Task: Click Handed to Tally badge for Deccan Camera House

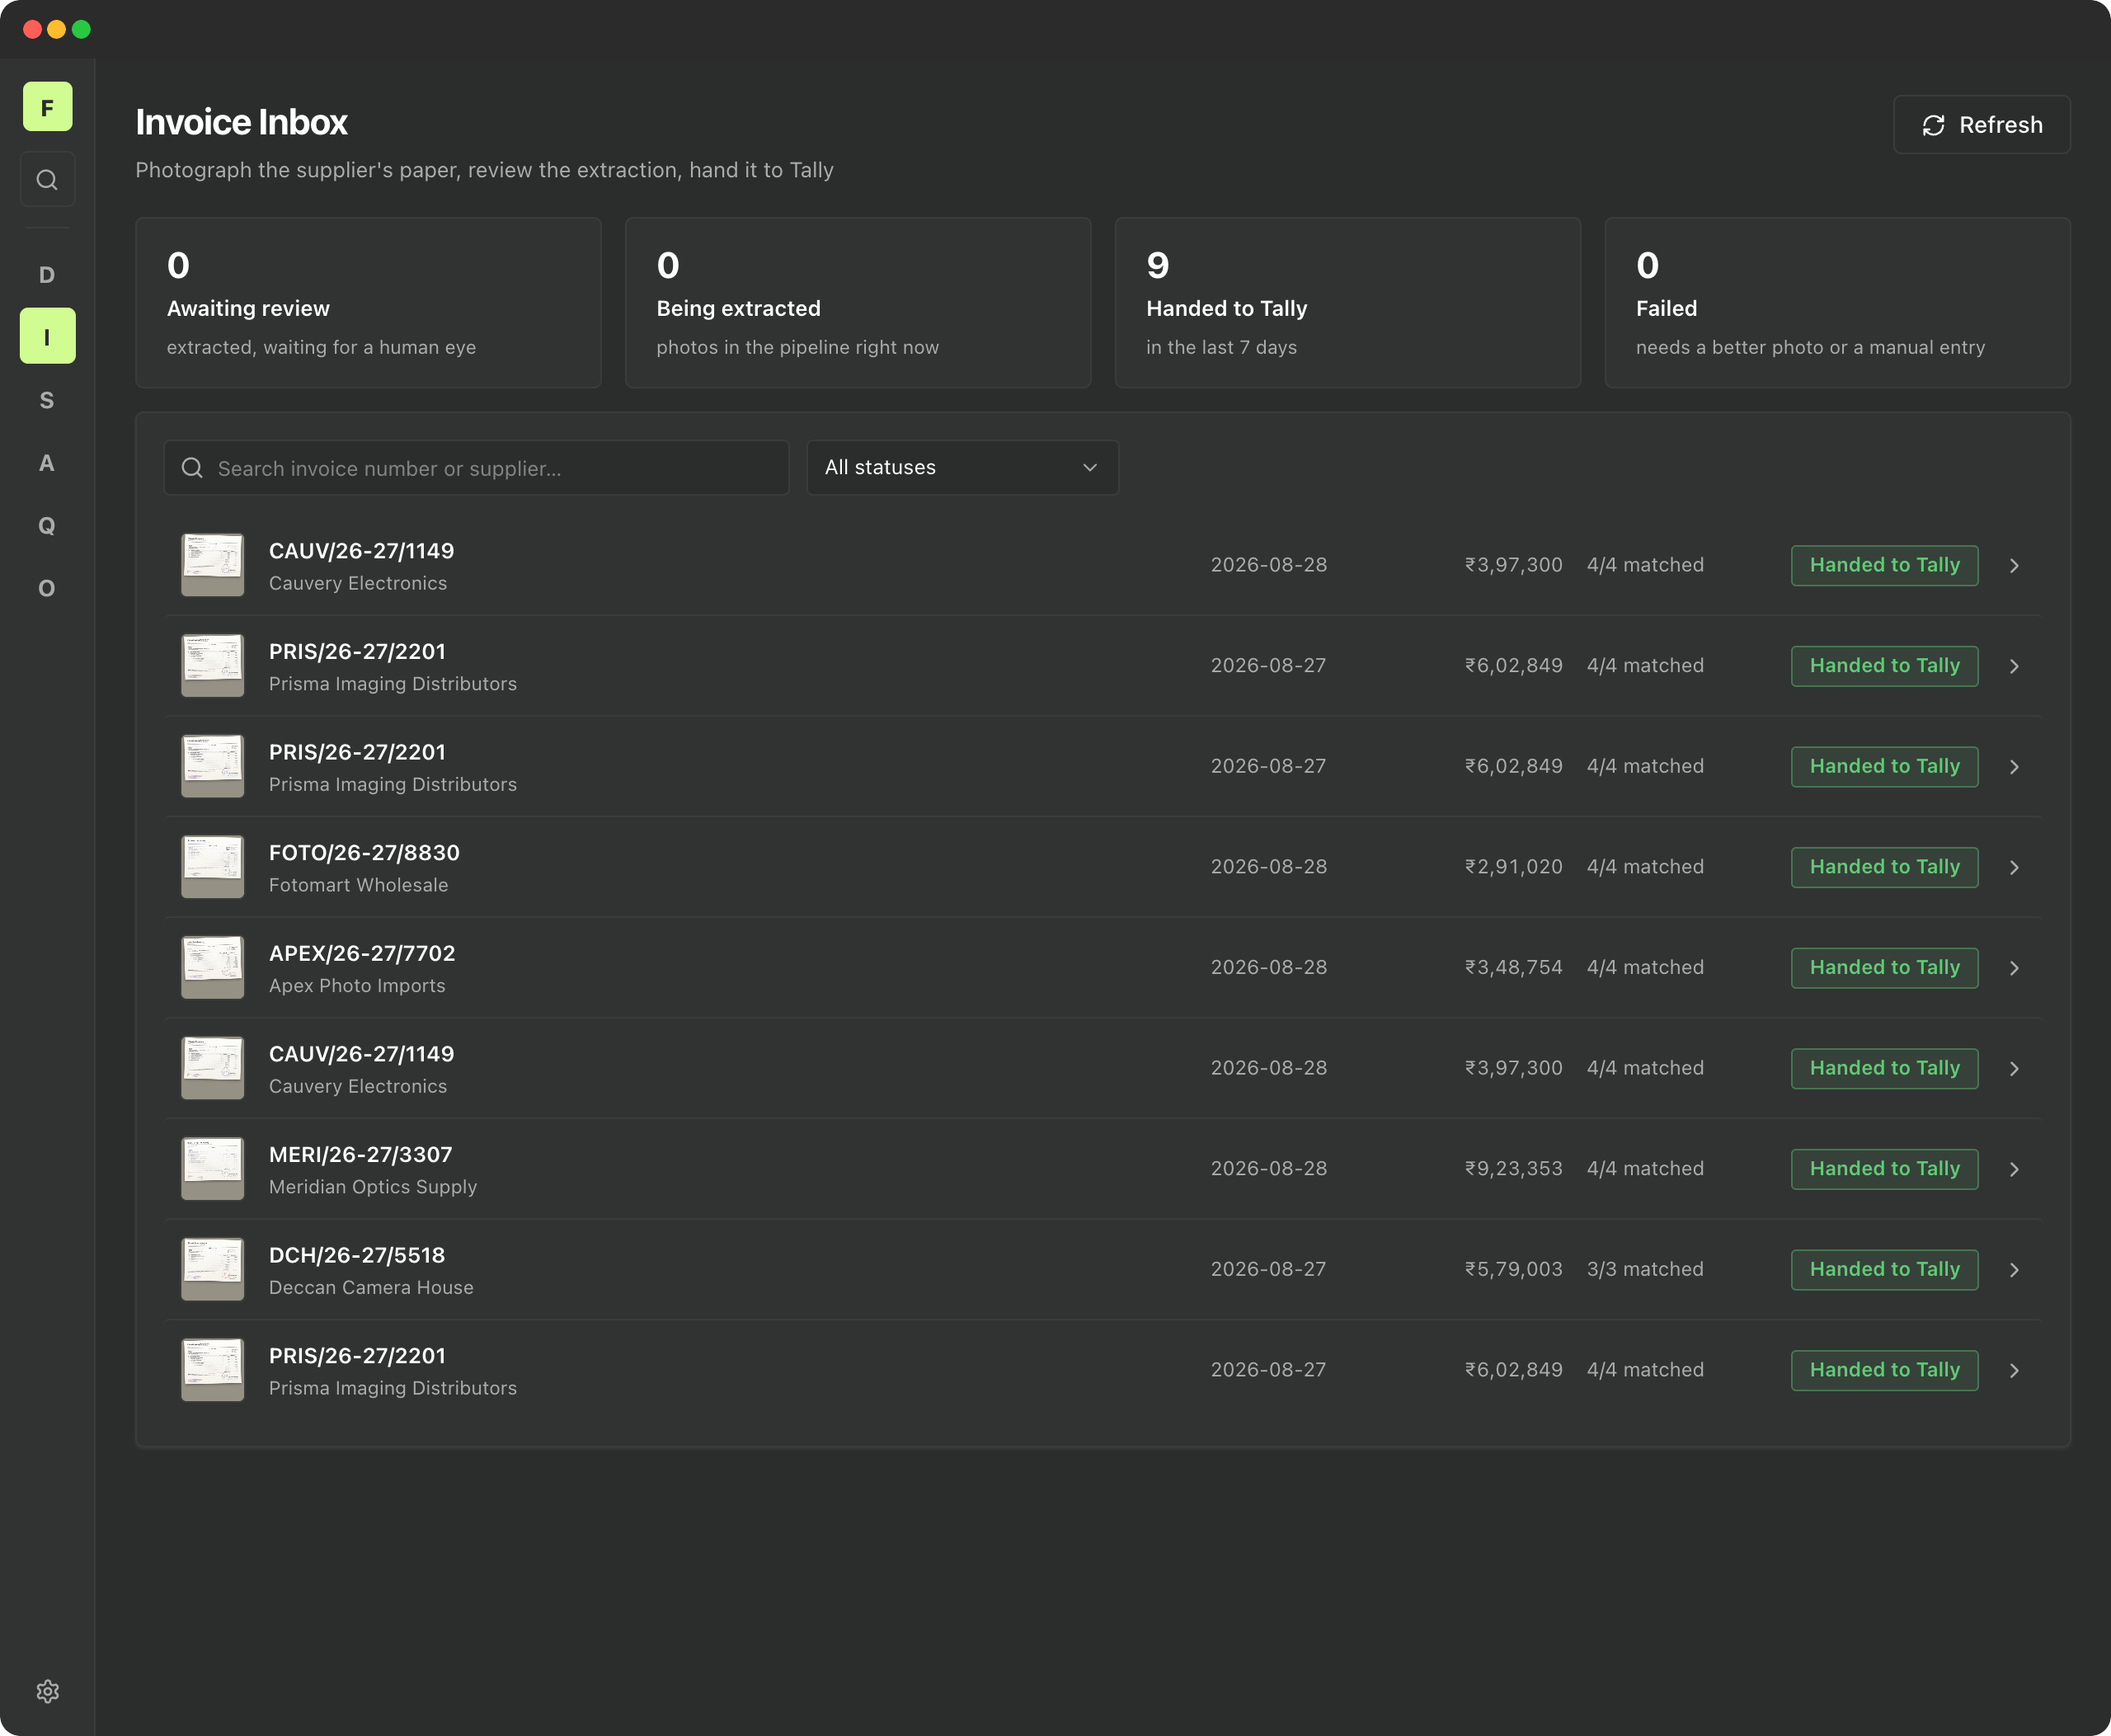Action: click(1884, 1269)
